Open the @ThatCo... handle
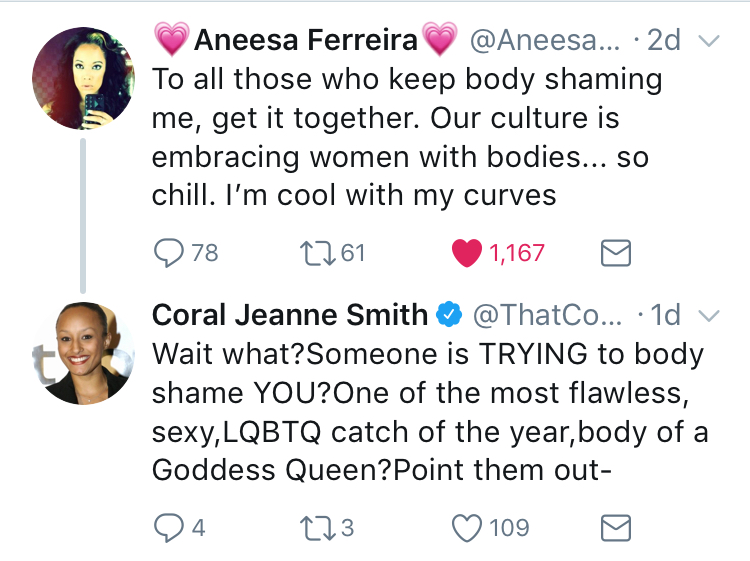The image size is (750, 561). point(548,315)
